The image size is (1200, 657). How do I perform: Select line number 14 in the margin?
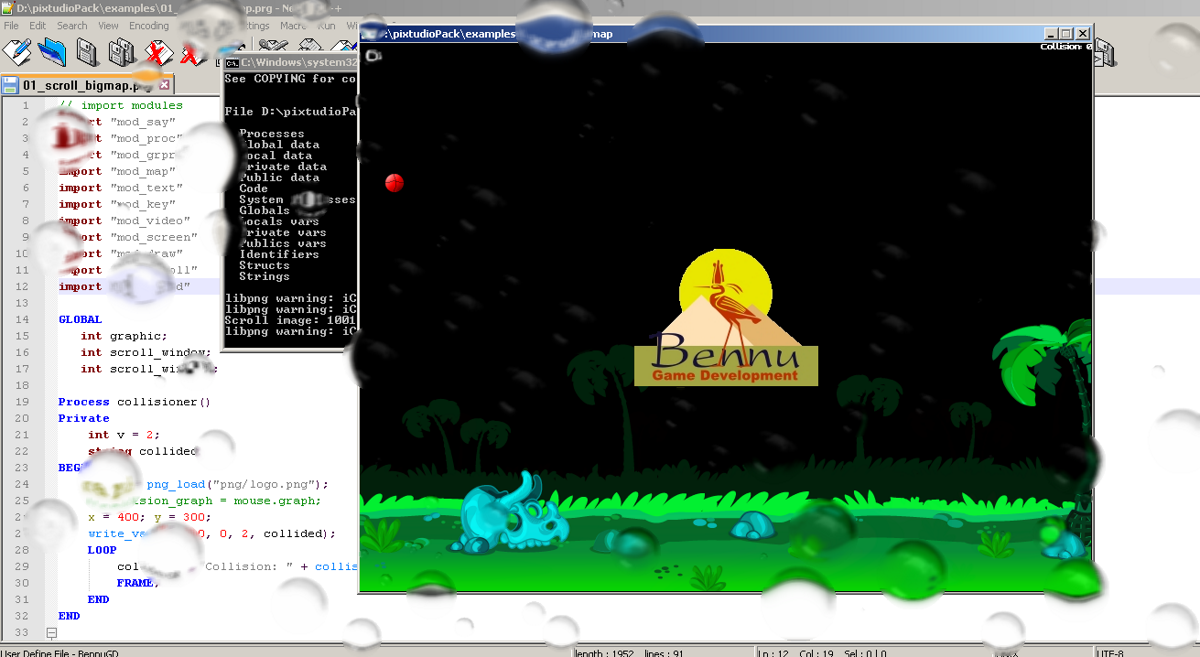pos(23,320)
